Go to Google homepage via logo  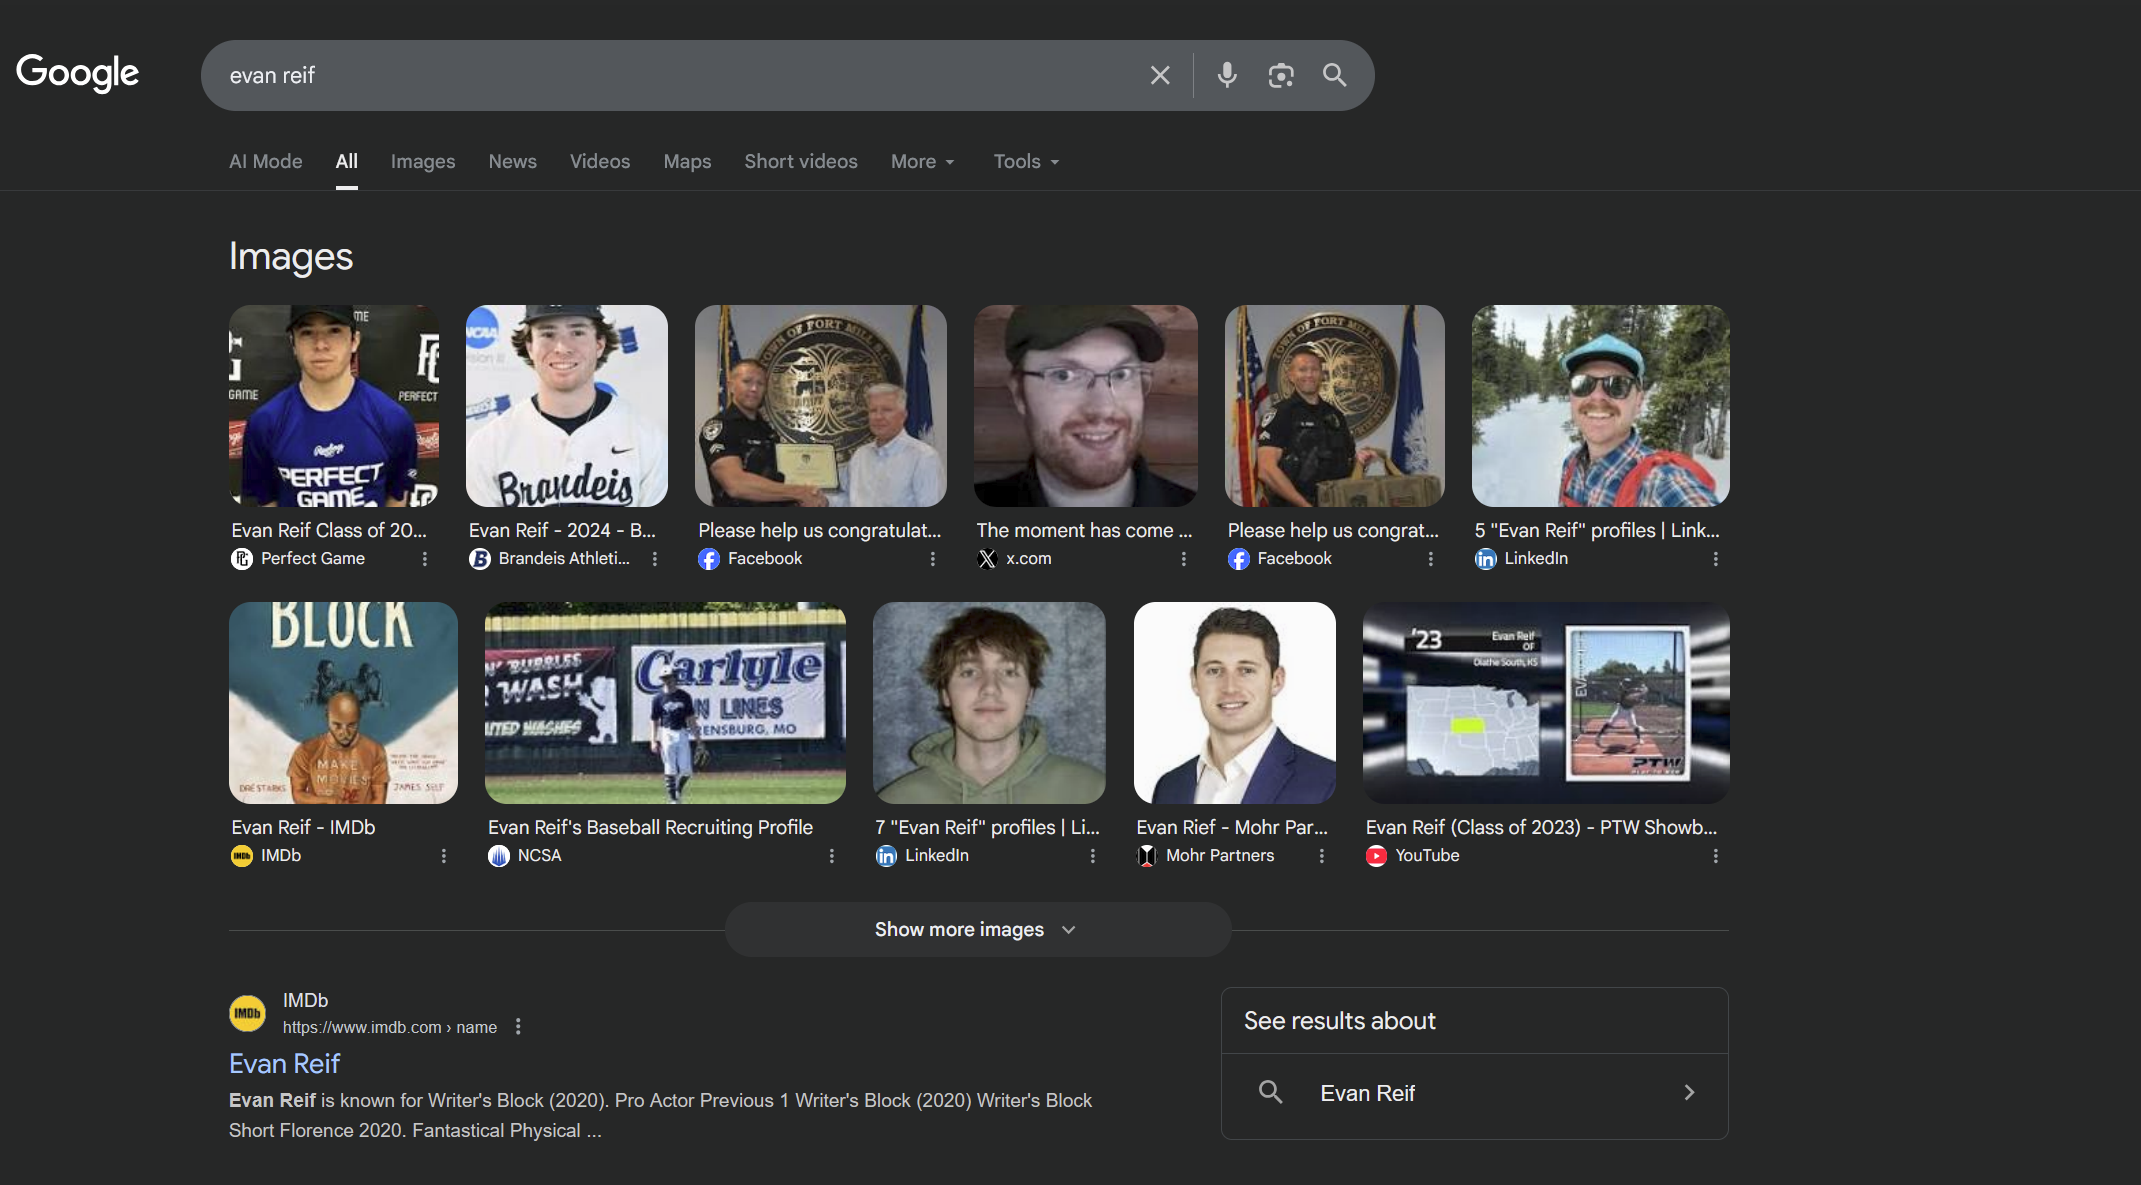pos(77,73)
